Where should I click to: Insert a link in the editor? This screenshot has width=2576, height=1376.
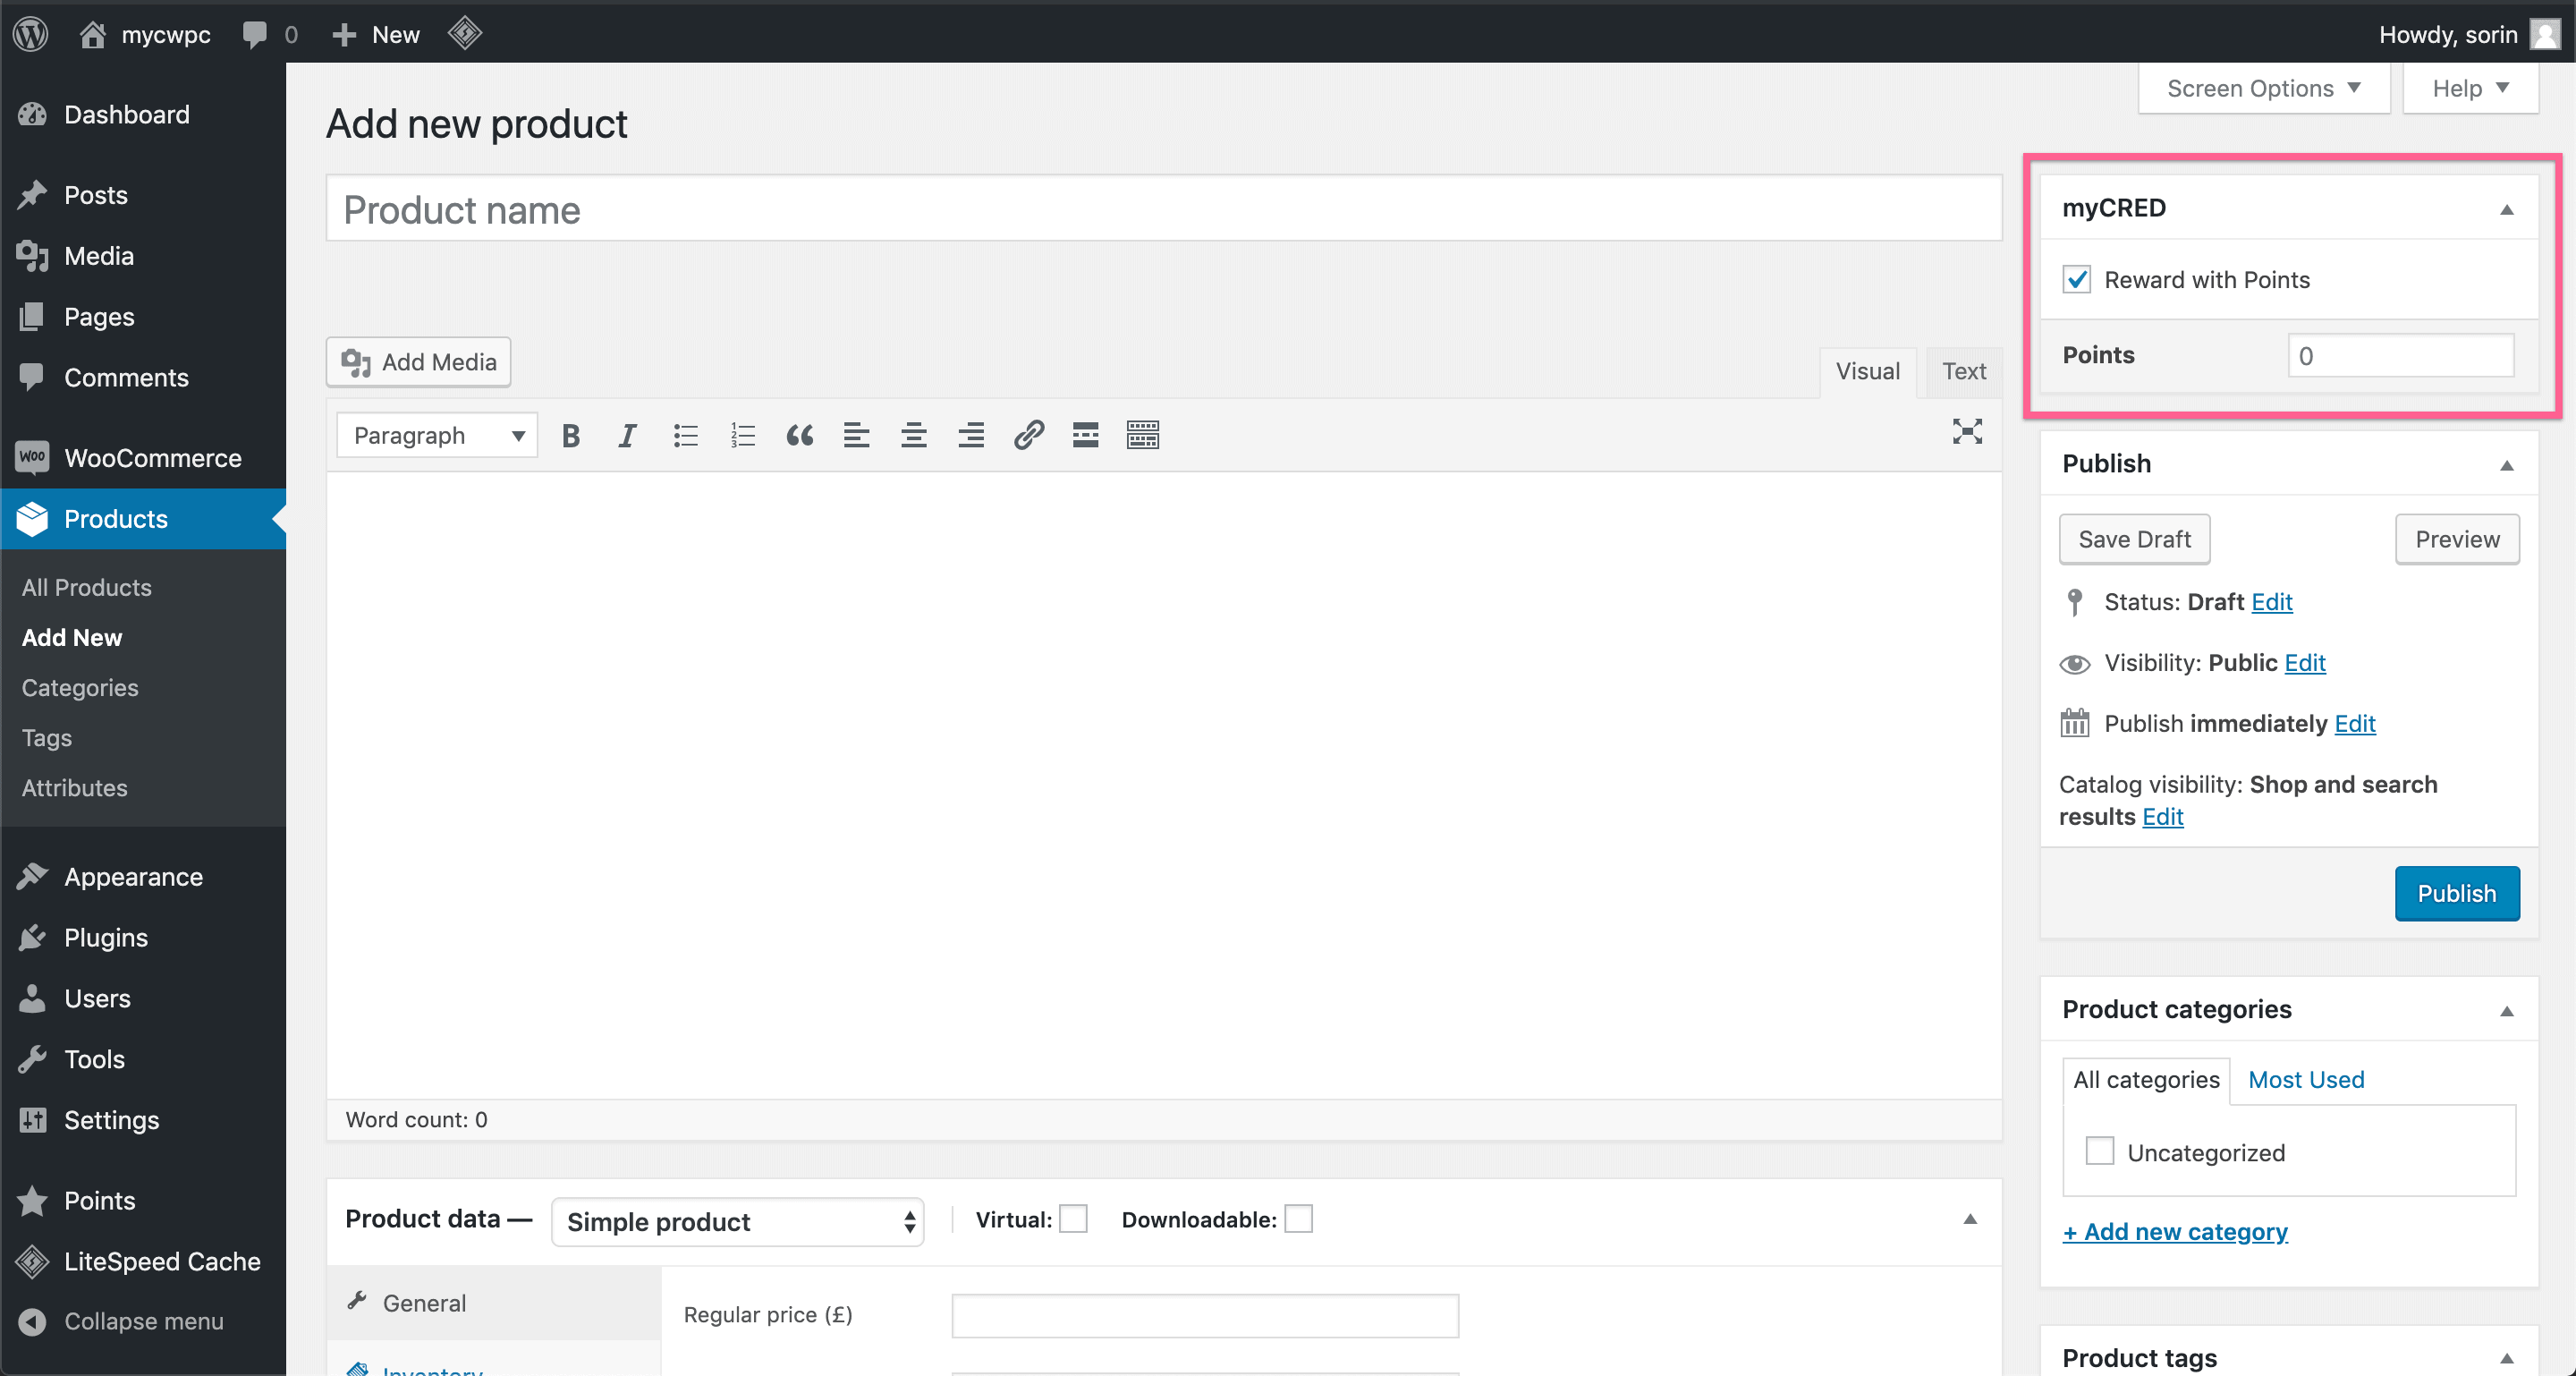pos(1029,435)
